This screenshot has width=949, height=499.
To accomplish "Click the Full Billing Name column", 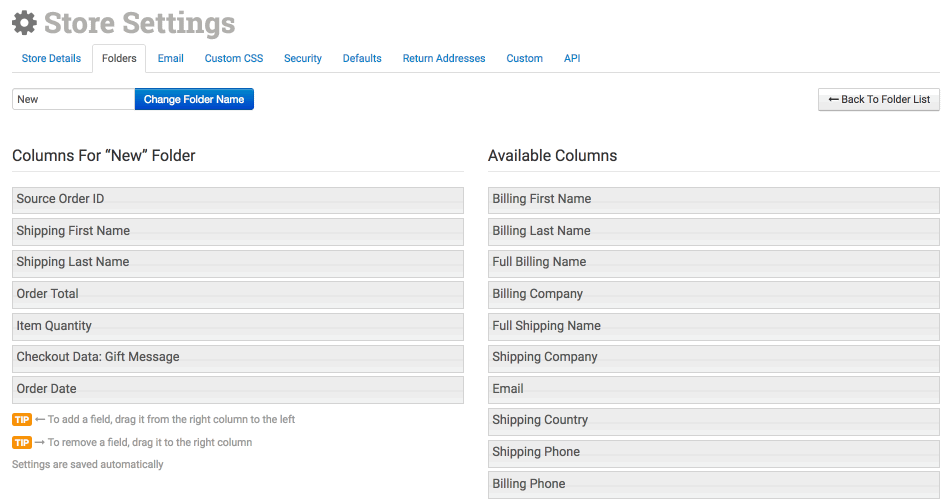I will 714,262.
